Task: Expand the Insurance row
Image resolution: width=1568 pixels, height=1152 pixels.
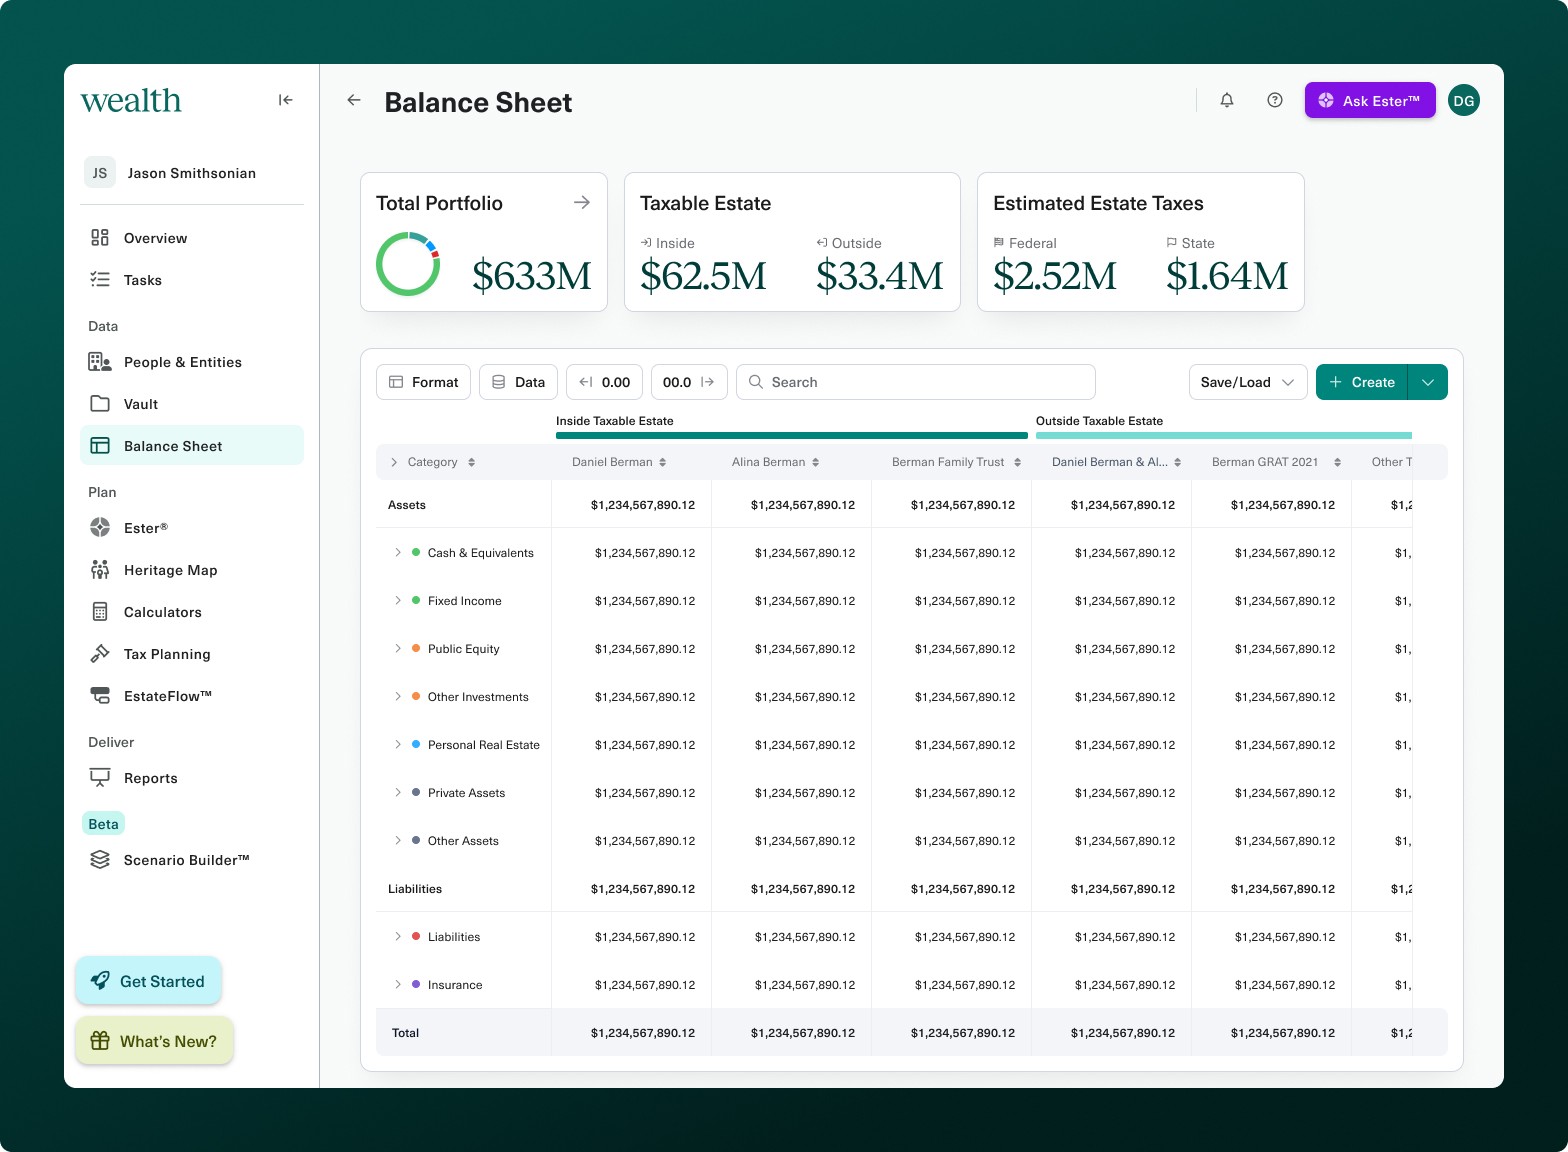Action: (x=398, y=984)
